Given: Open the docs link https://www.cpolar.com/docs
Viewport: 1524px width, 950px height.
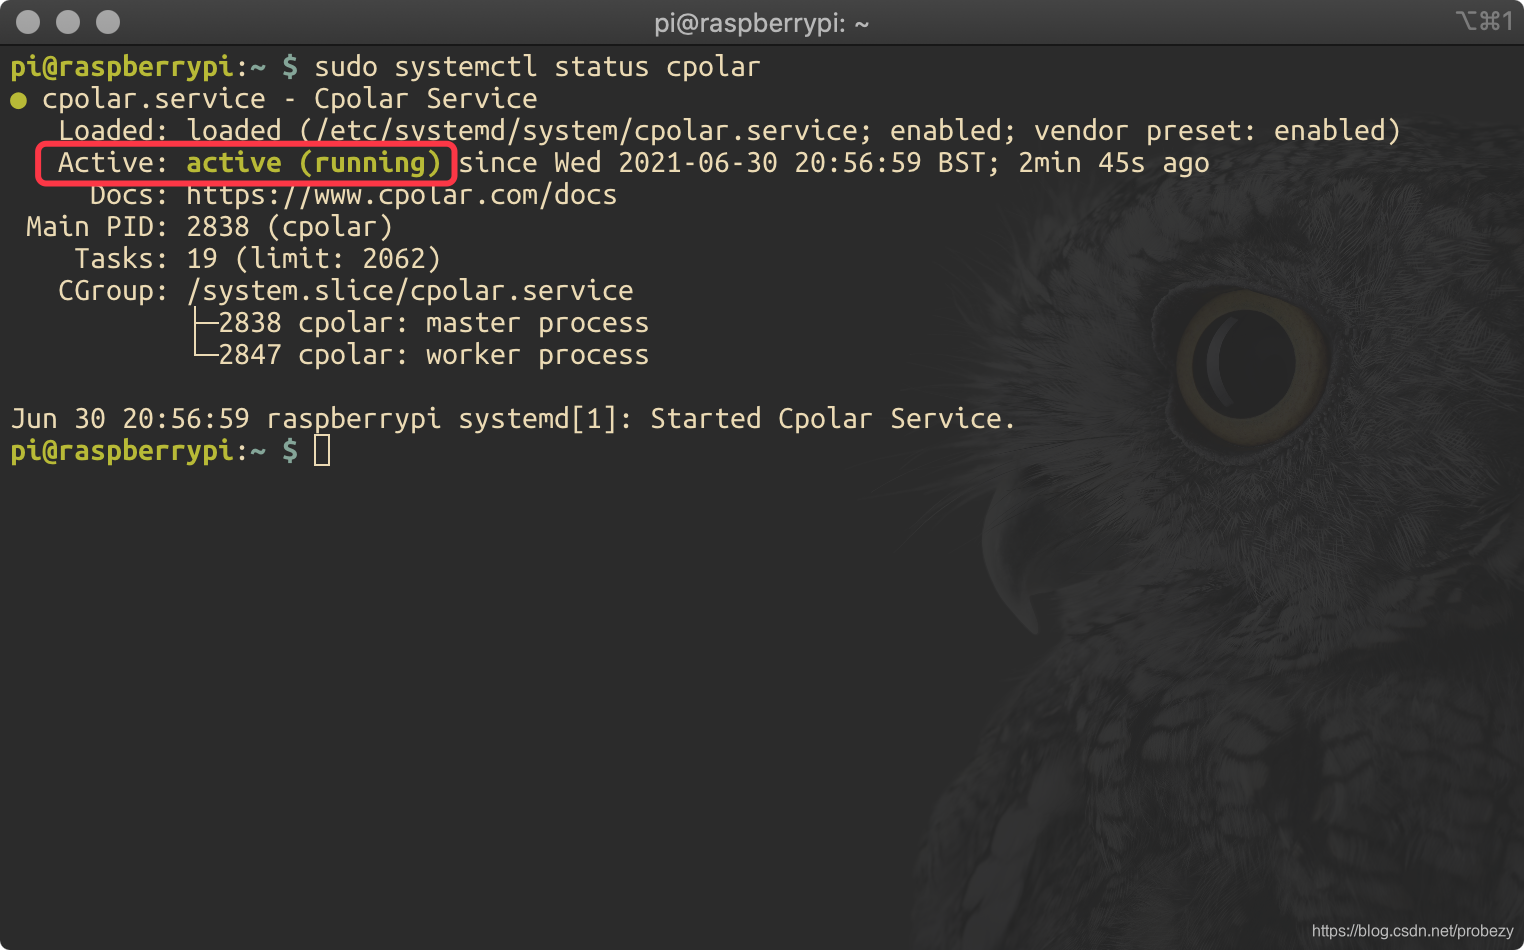Looking at the screenshot, I should point(402,195).
